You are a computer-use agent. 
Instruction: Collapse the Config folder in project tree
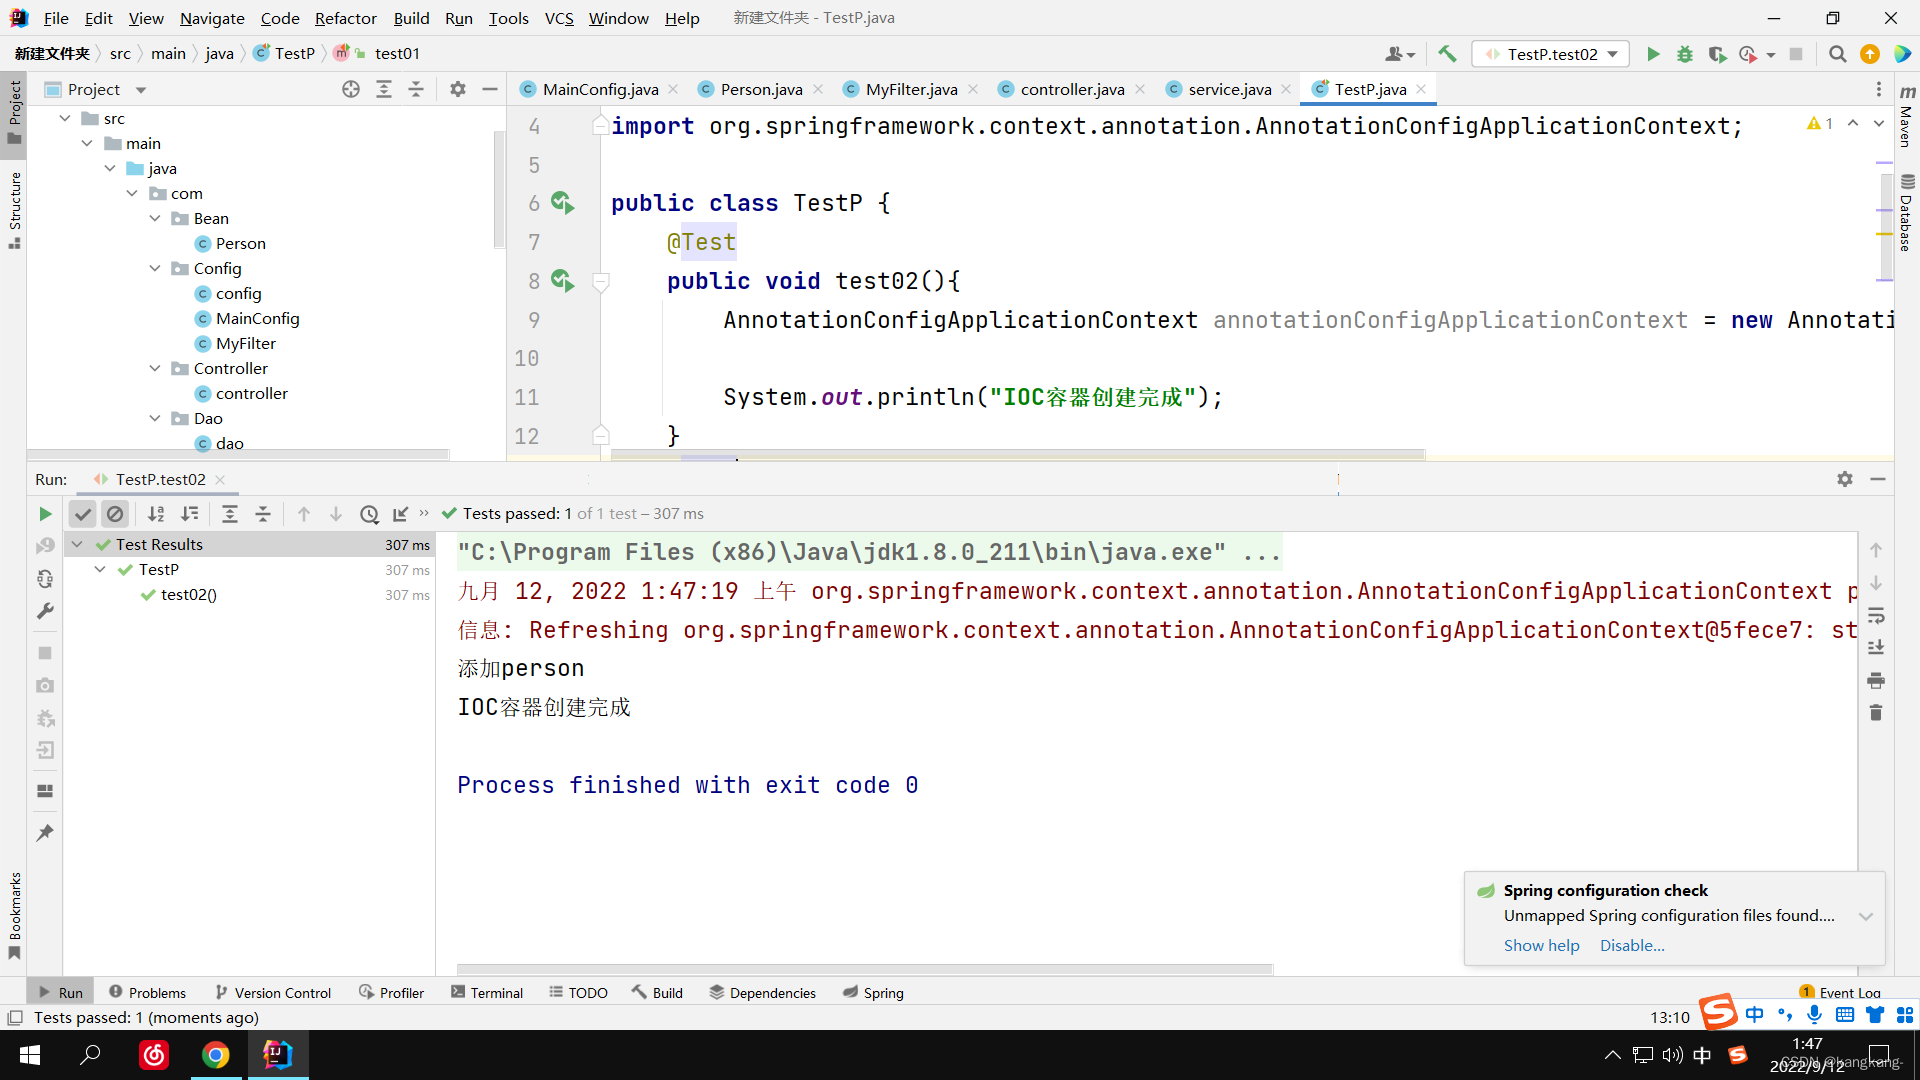point(155,268)
